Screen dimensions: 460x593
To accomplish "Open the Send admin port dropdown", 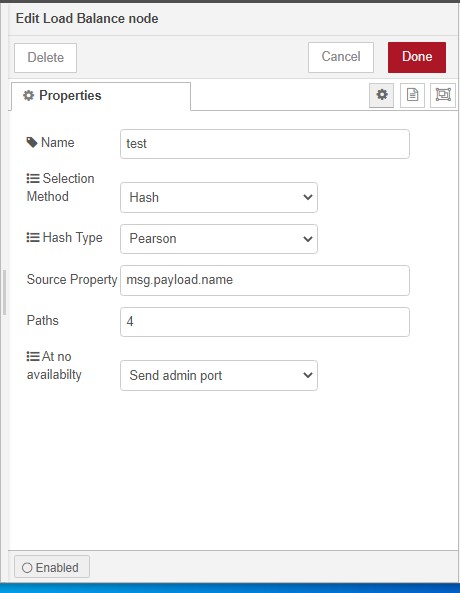I will 219,376.
